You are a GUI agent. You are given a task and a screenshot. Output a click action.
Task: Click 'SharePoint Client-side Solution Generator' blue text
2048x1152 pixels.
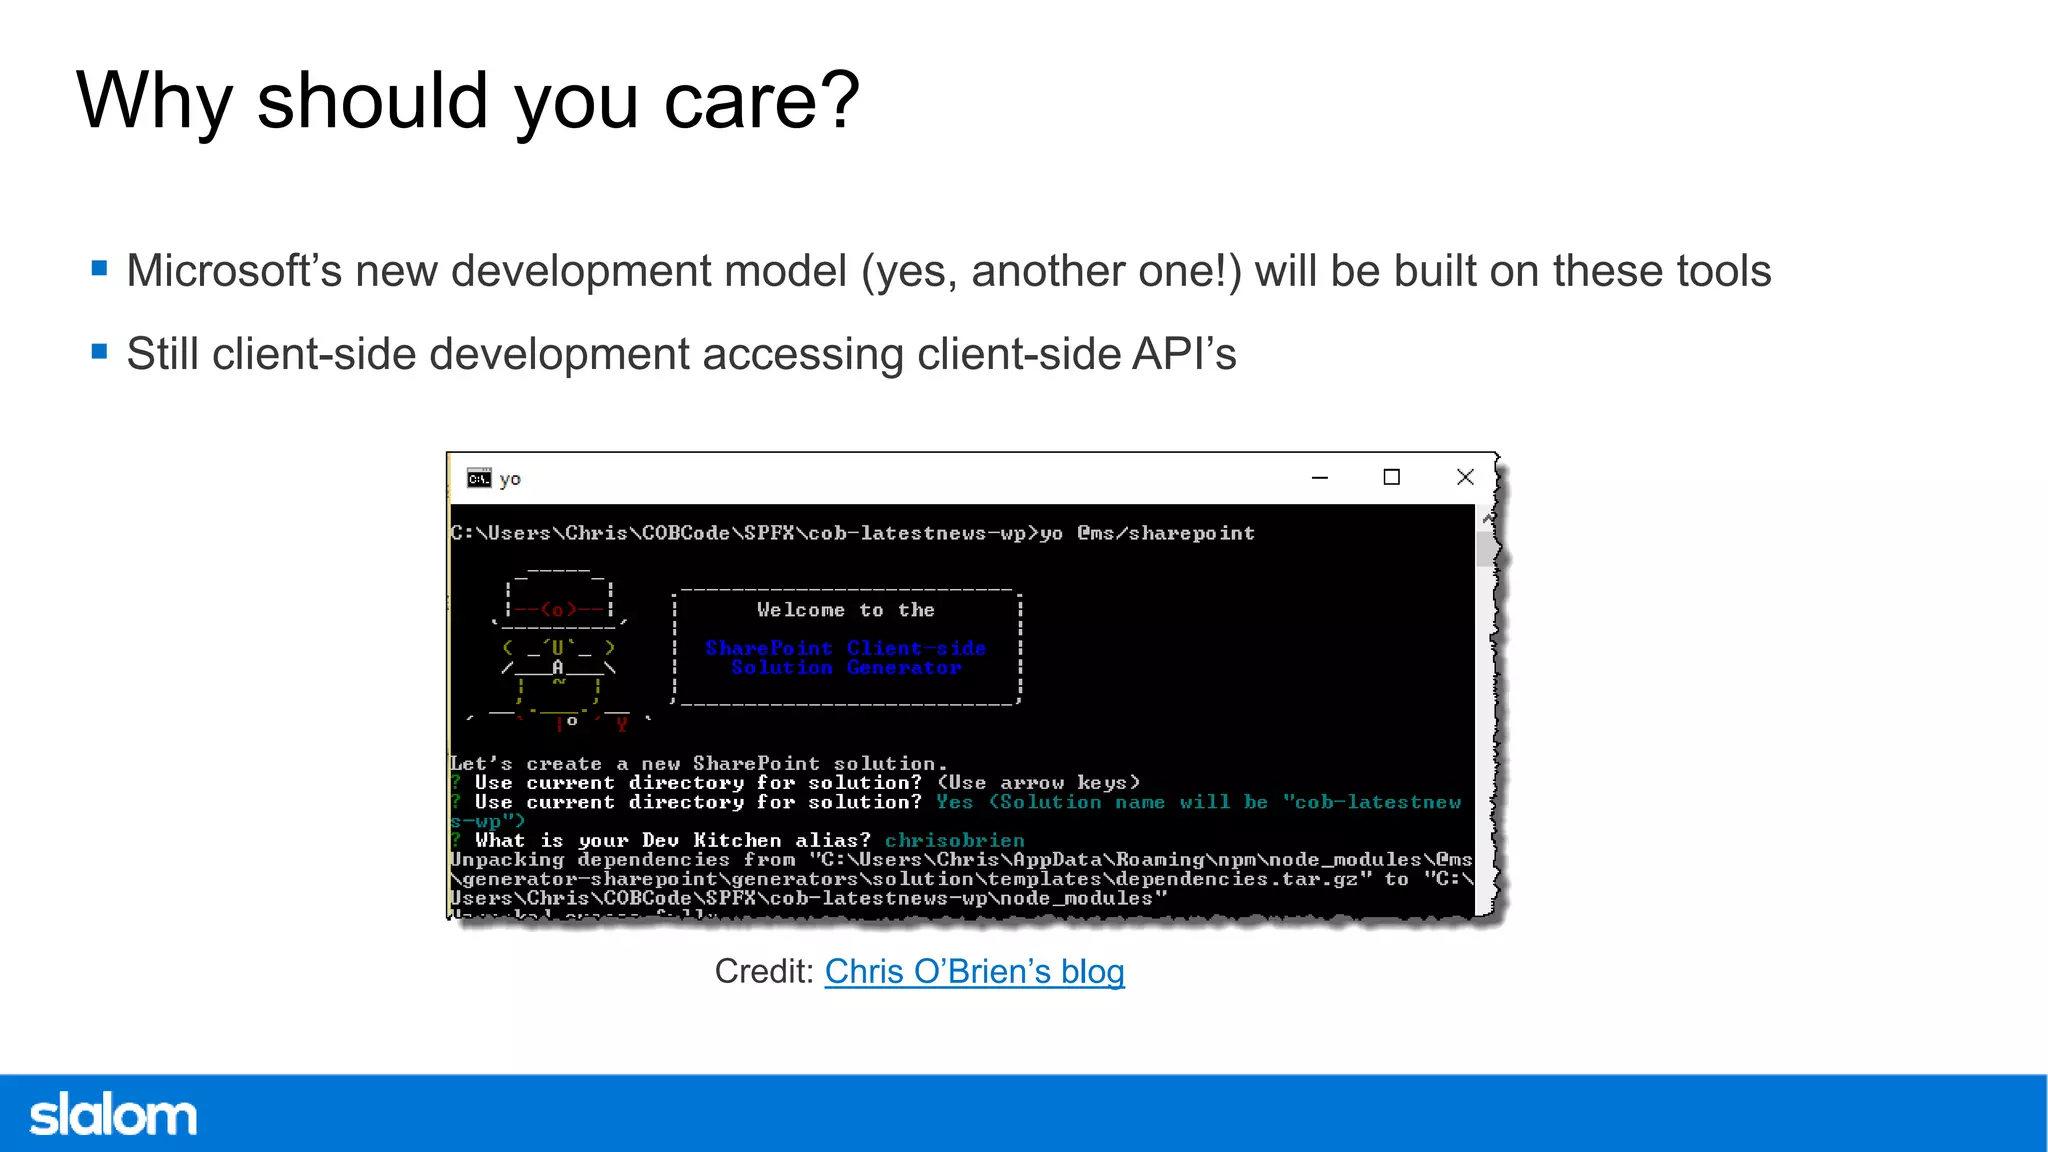pos(846,657)
